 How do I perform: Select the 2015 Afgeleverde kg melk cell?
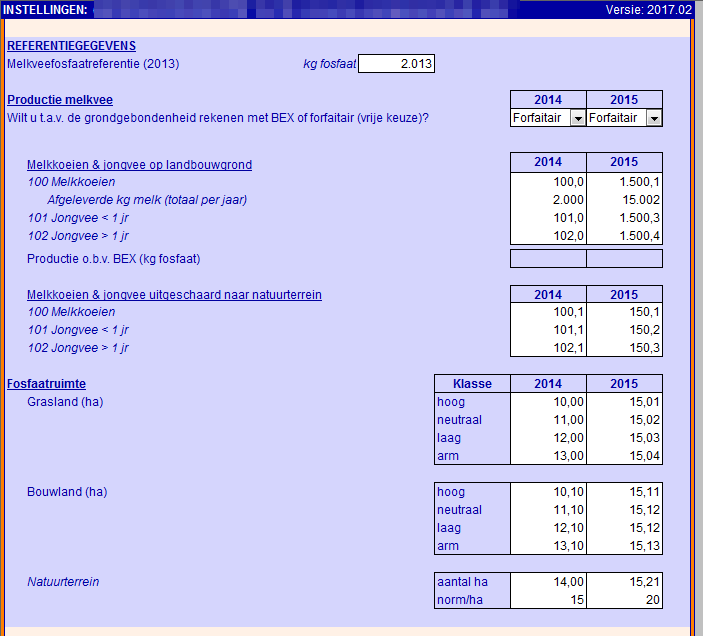624,200
